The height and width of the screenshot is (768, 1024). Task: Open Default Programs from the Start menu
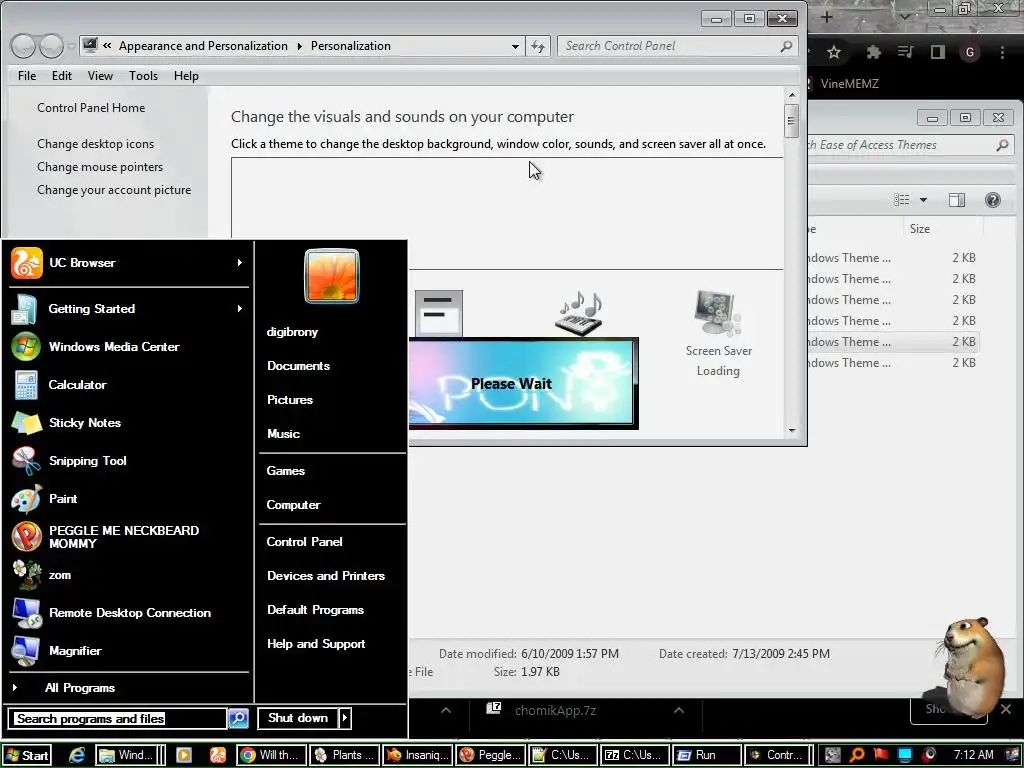pyautogui.click(x=315, y=610)
